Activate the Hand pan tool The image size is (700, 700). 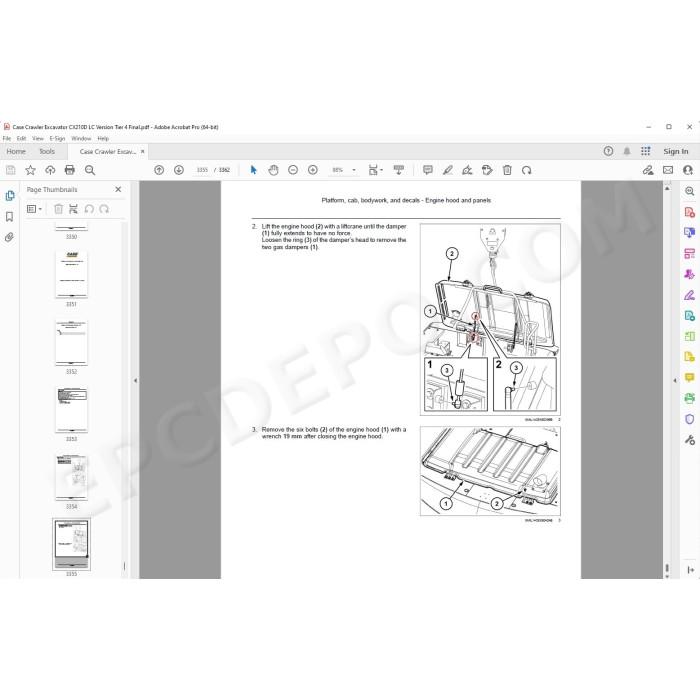tap(273, 170)
